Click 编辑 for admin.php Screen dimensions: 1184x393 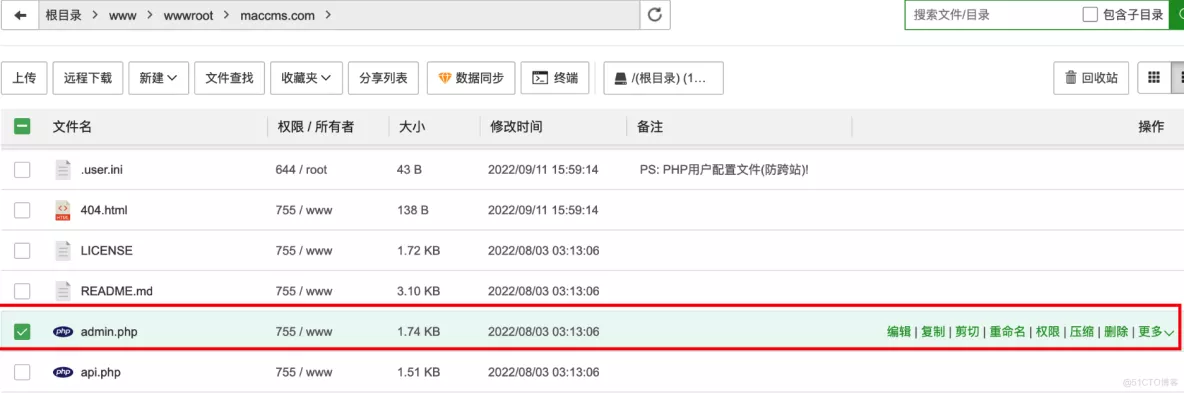click(x=899, y=332)
